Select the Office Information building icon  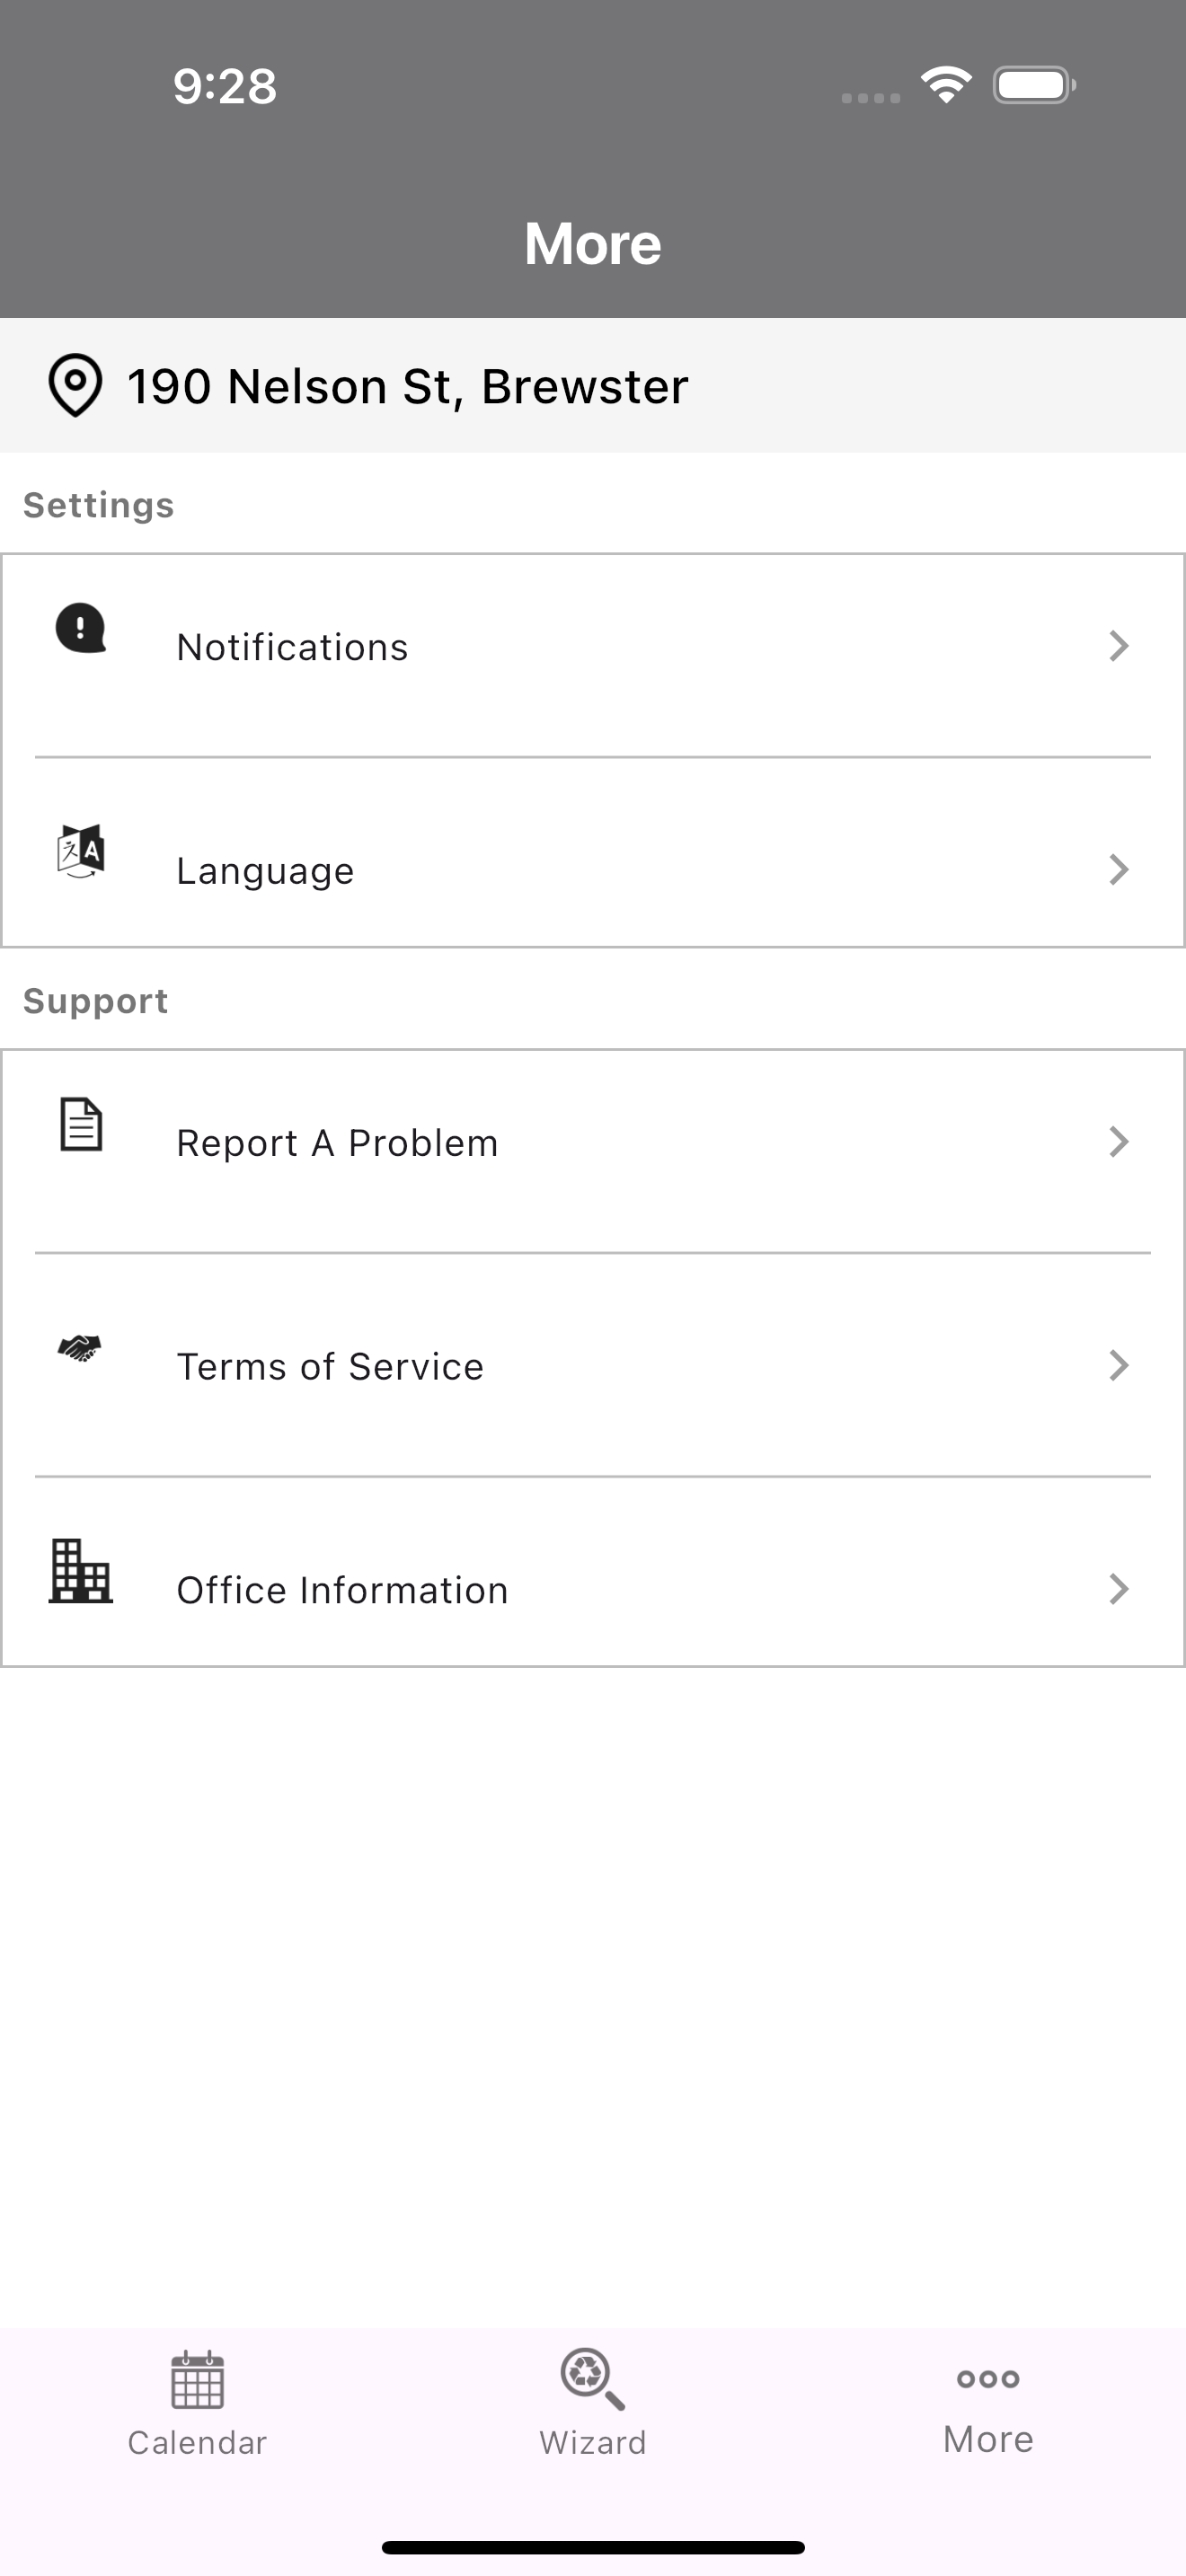point(80,1571)
